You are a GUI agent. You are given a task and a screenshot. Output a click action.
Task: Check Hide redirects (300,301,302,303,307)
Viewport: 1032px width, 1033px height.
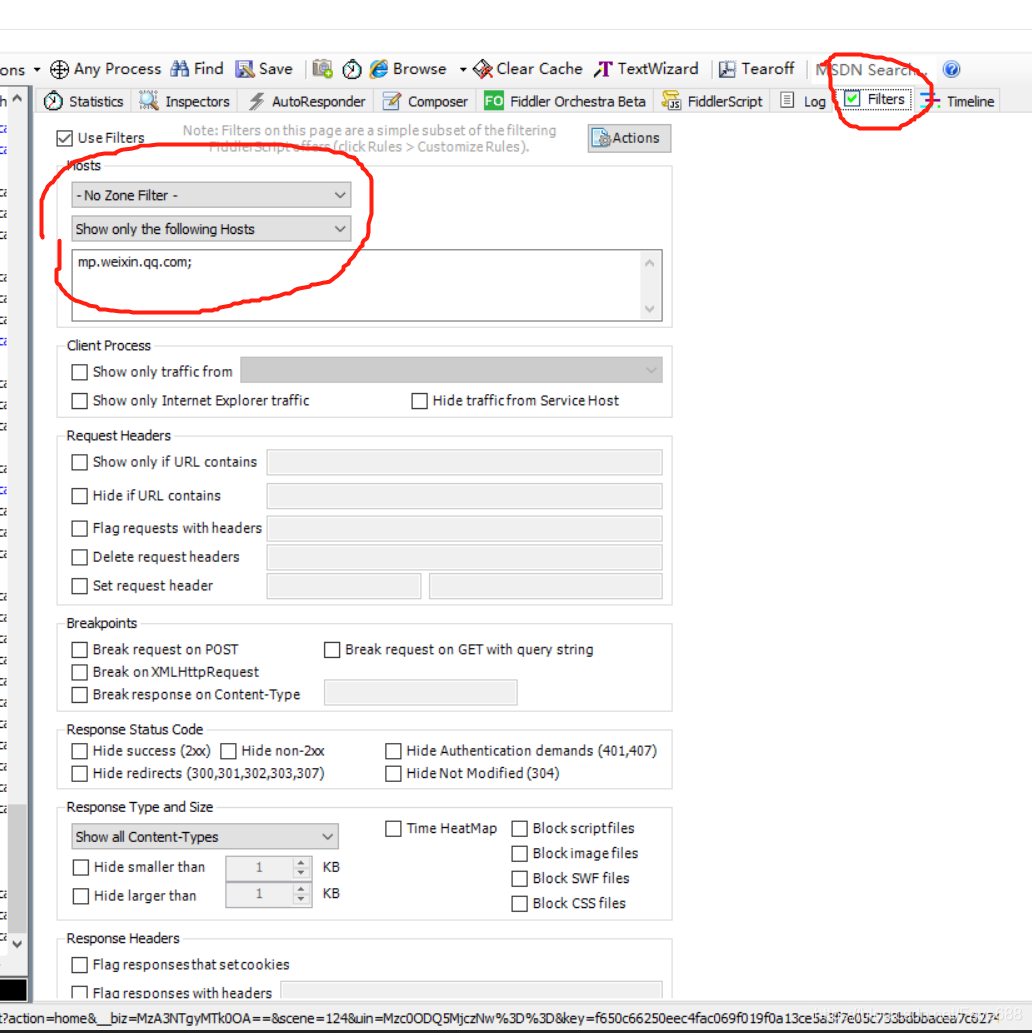click(80, 773)
